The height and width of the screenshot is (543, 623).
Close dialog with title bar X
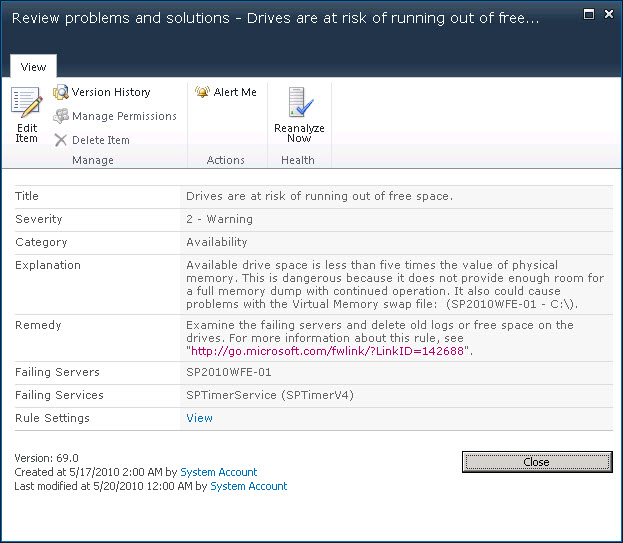[x=606, y=14]
